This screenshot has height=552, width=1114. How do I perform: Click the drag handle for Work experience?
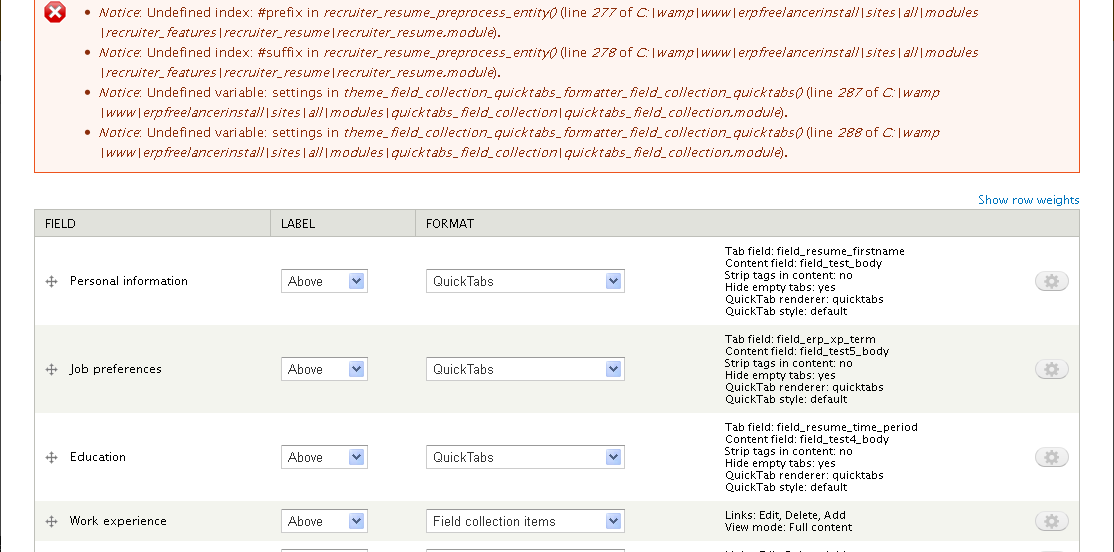pyautogui.click(x=51, y=522)
